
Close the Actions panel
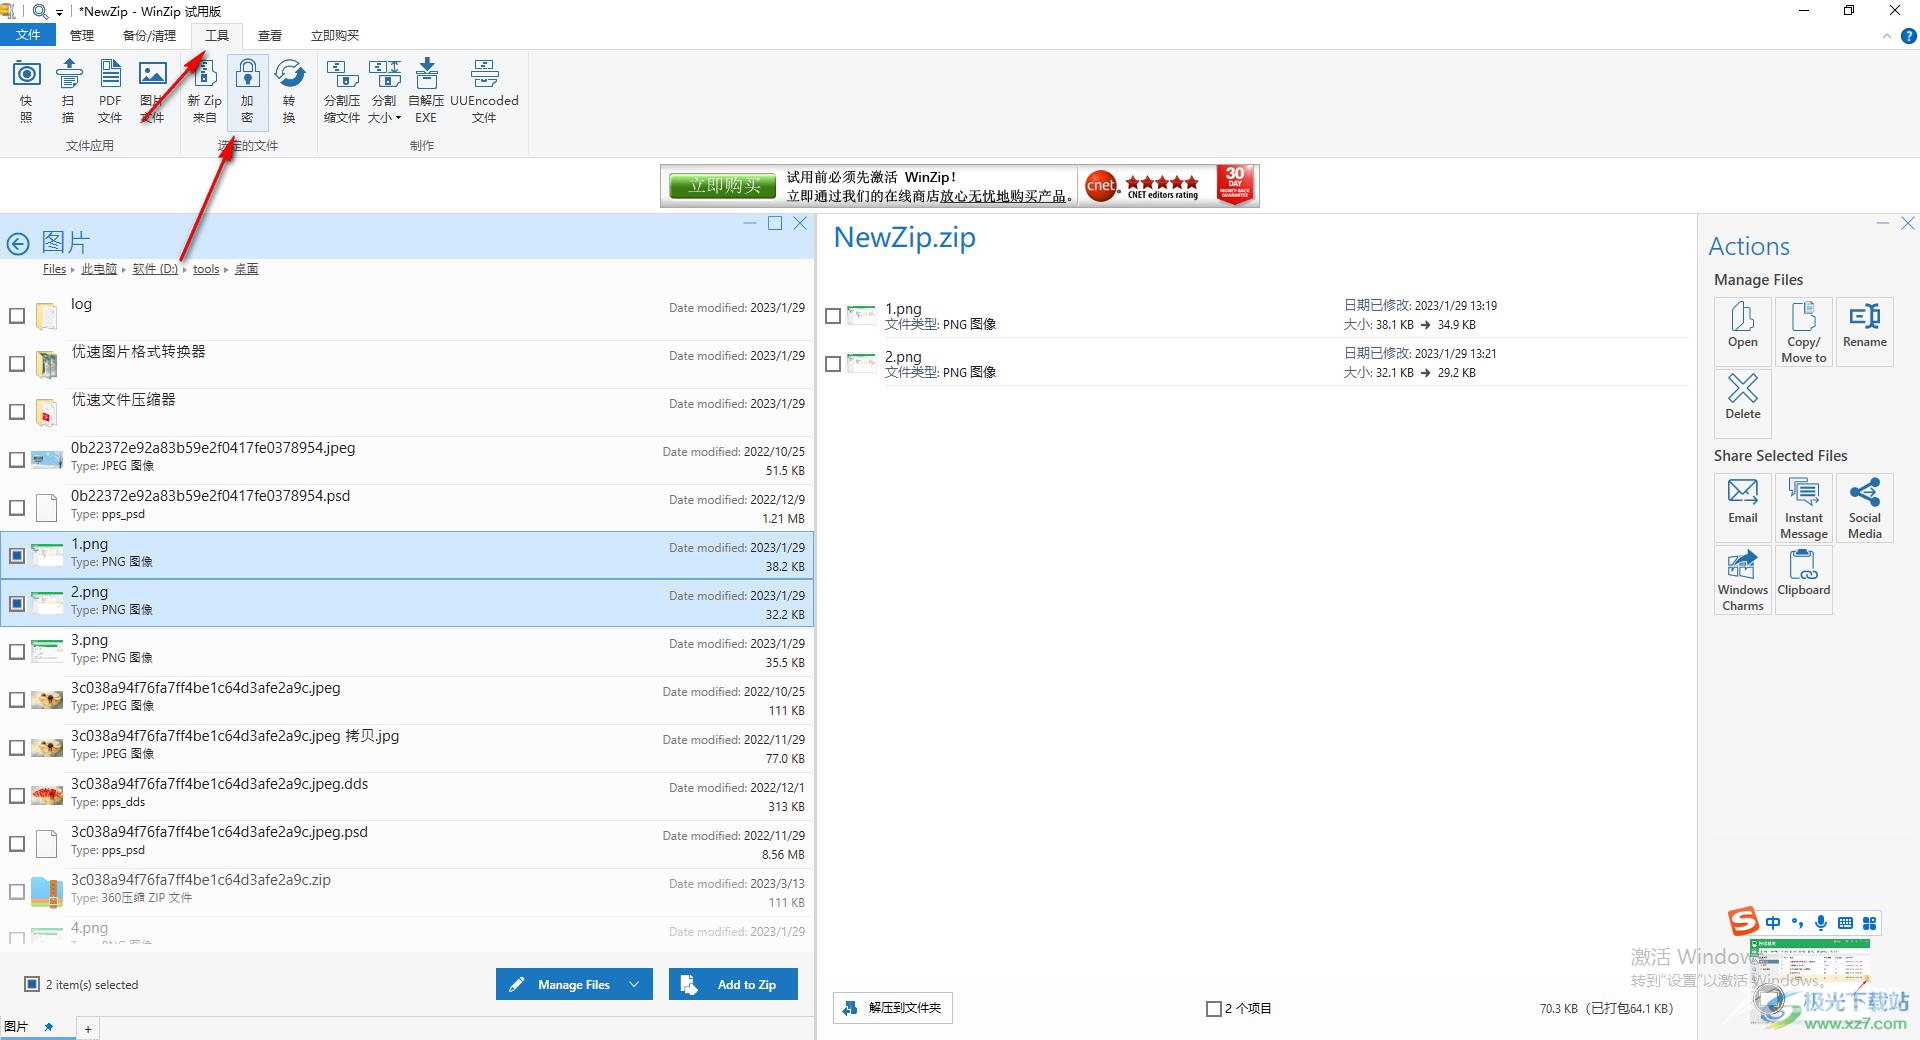(1908, 223)
